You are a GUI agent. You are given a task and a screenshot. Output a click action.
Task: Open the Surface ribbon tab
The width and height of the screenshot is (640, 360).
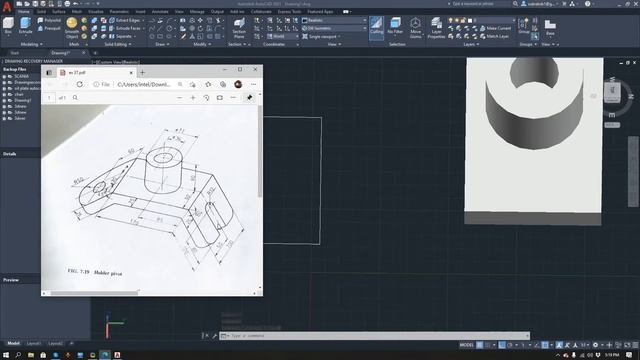click(x=59, y=11)
